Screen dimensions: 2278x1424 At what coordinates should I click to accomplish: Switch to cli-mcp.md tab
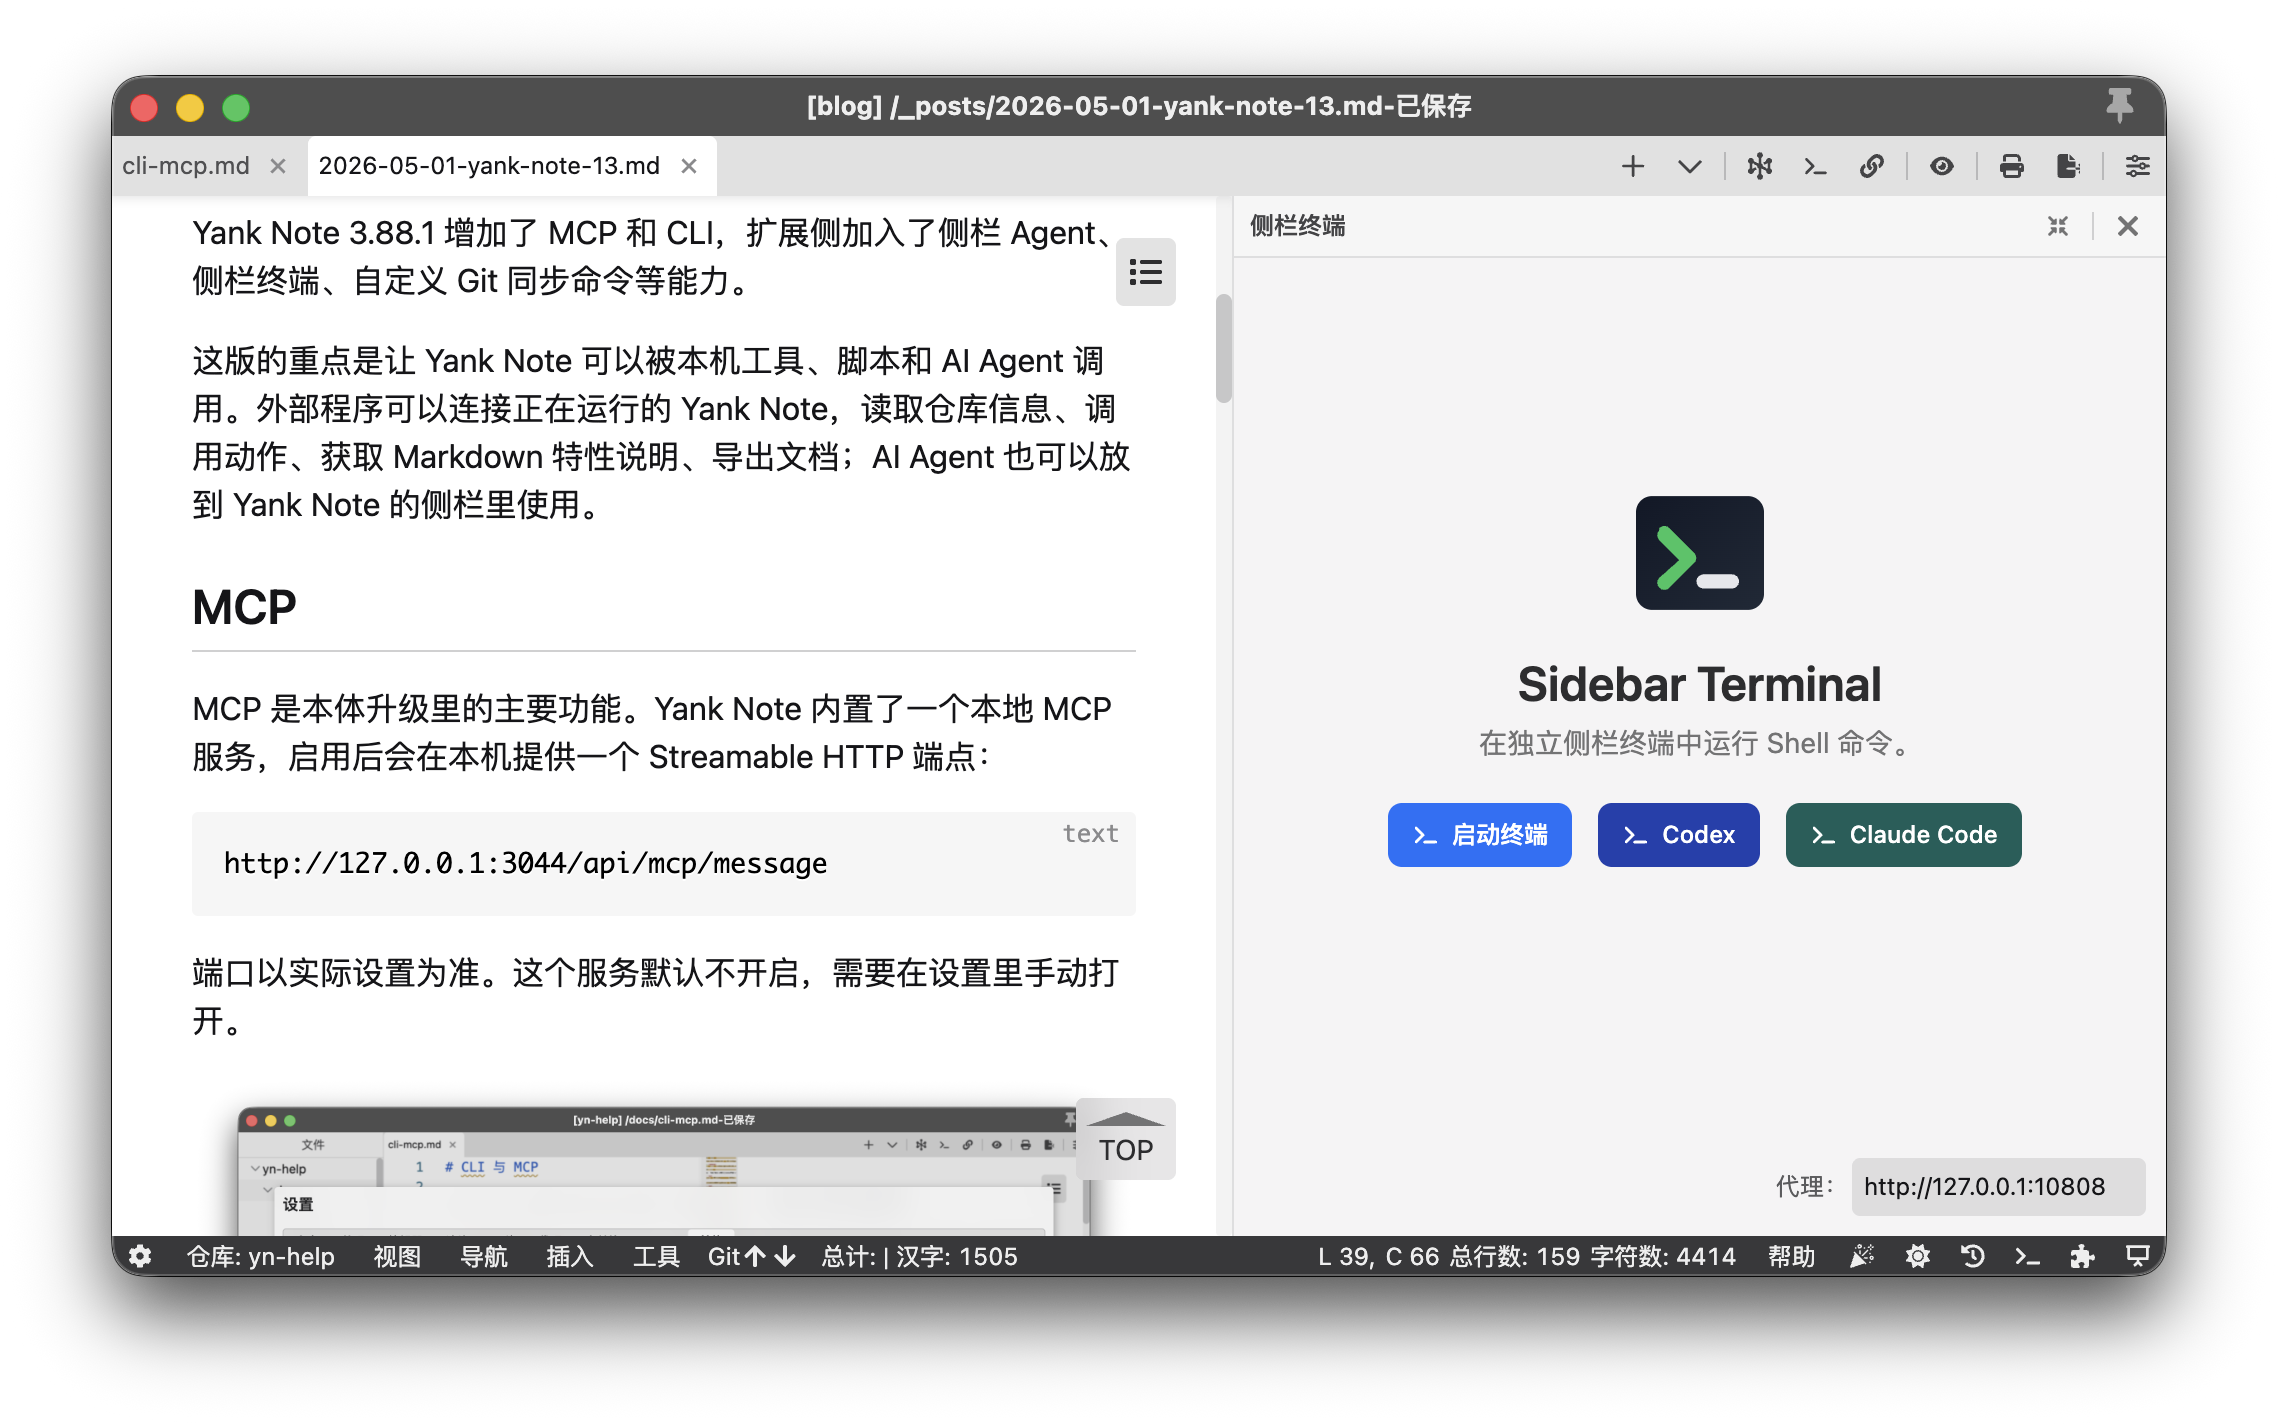[x=186, y=166]
